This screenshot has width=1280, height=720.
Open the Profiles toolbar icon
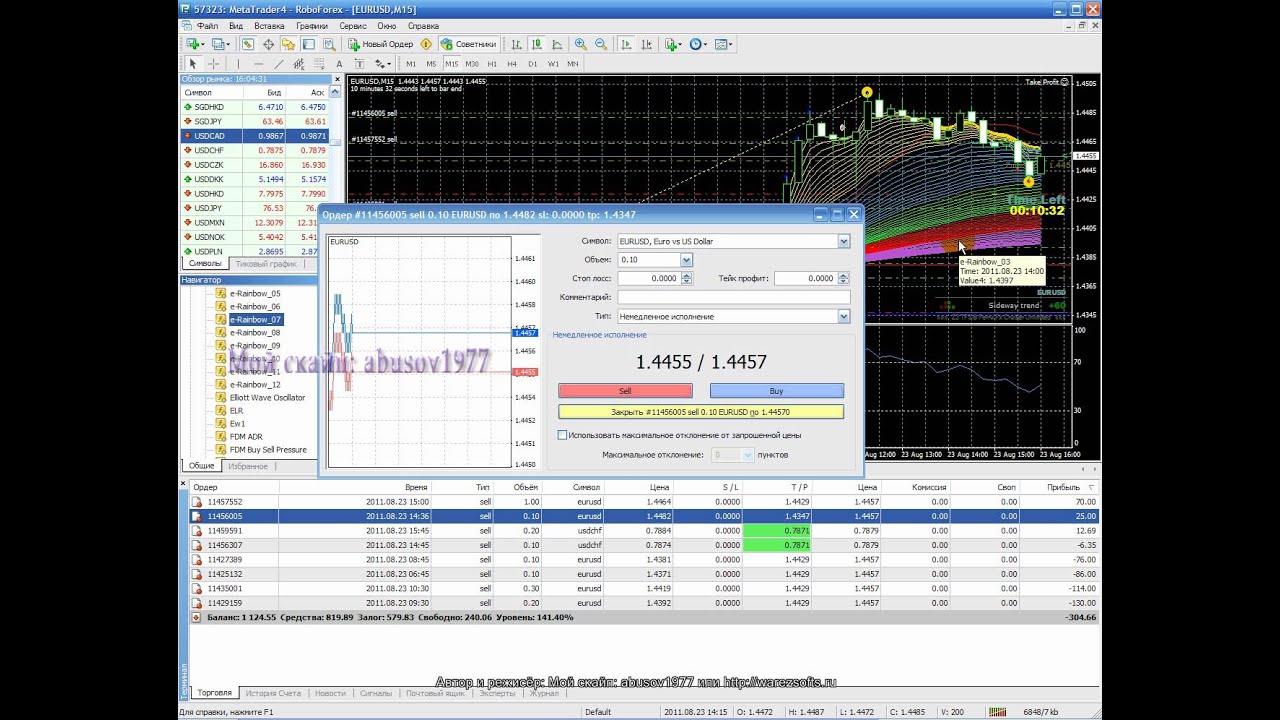[220, 44]
